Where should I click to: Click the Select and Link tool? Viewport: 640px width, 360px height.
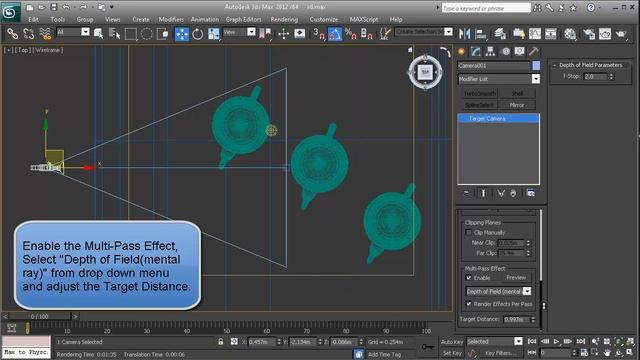coord(13,33)
